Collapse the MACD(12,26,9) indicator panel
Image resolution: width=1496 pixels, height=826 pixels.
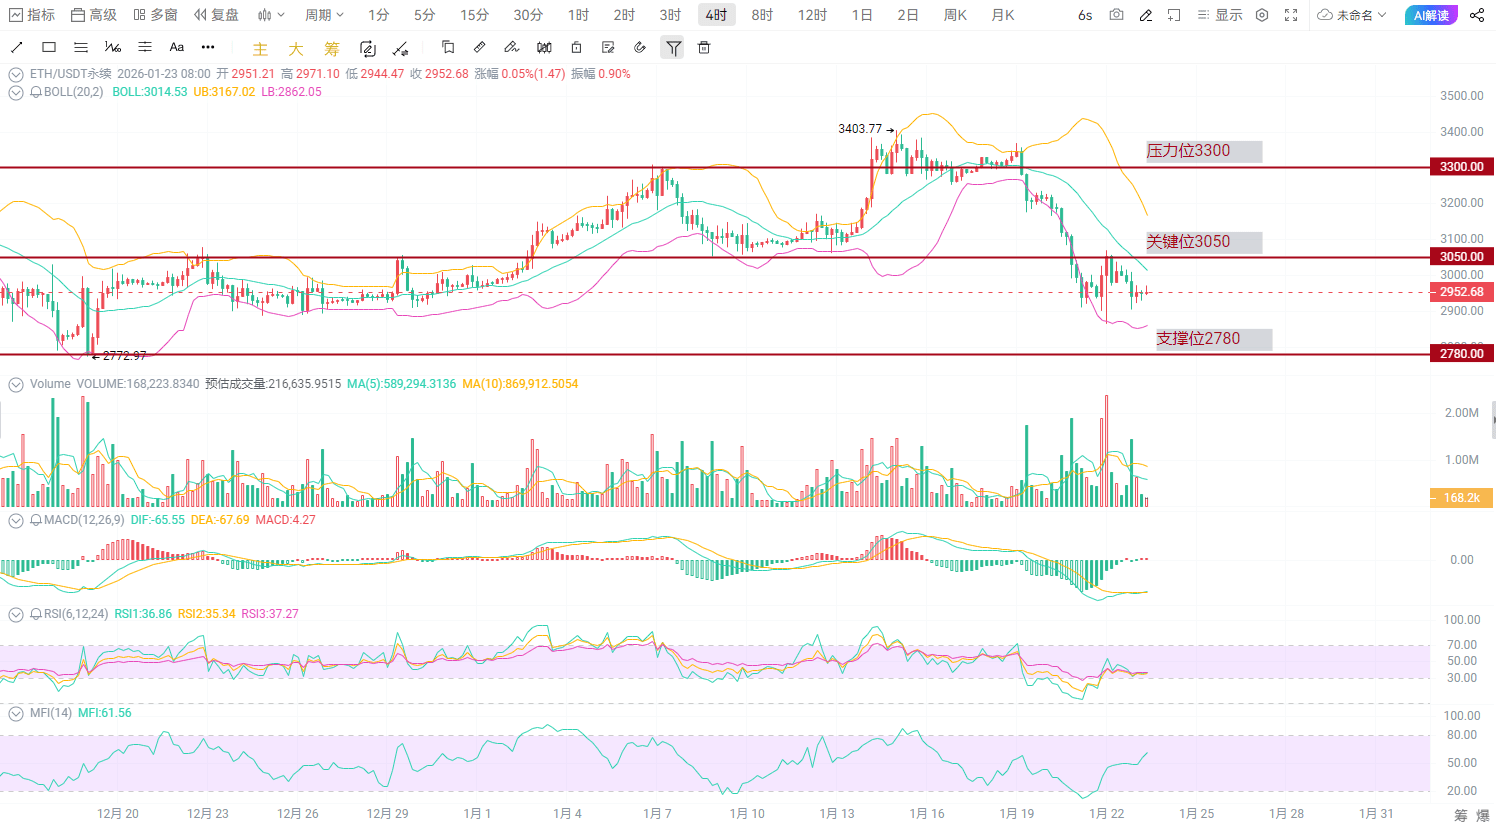tap(16, 520)
